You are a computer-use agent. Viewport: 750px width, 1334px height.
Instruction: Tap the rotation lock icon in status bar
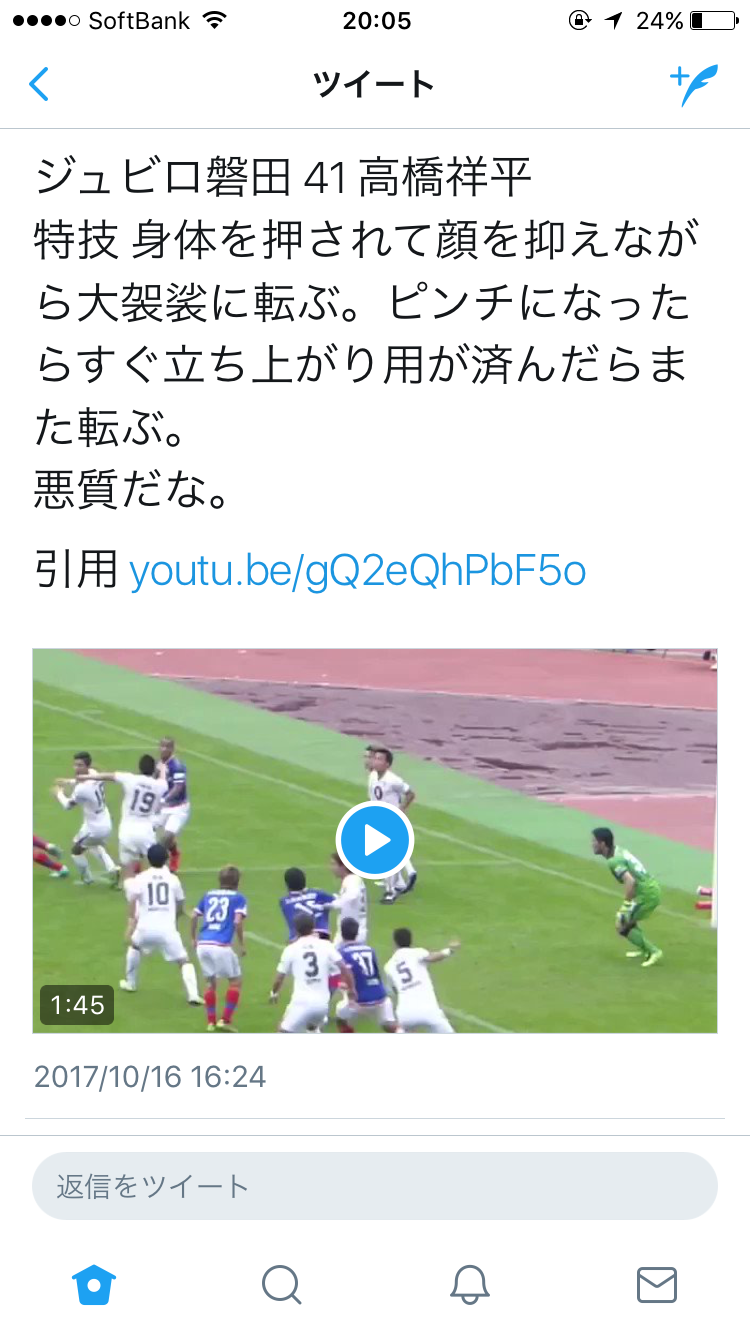pyautogui.click(x=580, y=20)
